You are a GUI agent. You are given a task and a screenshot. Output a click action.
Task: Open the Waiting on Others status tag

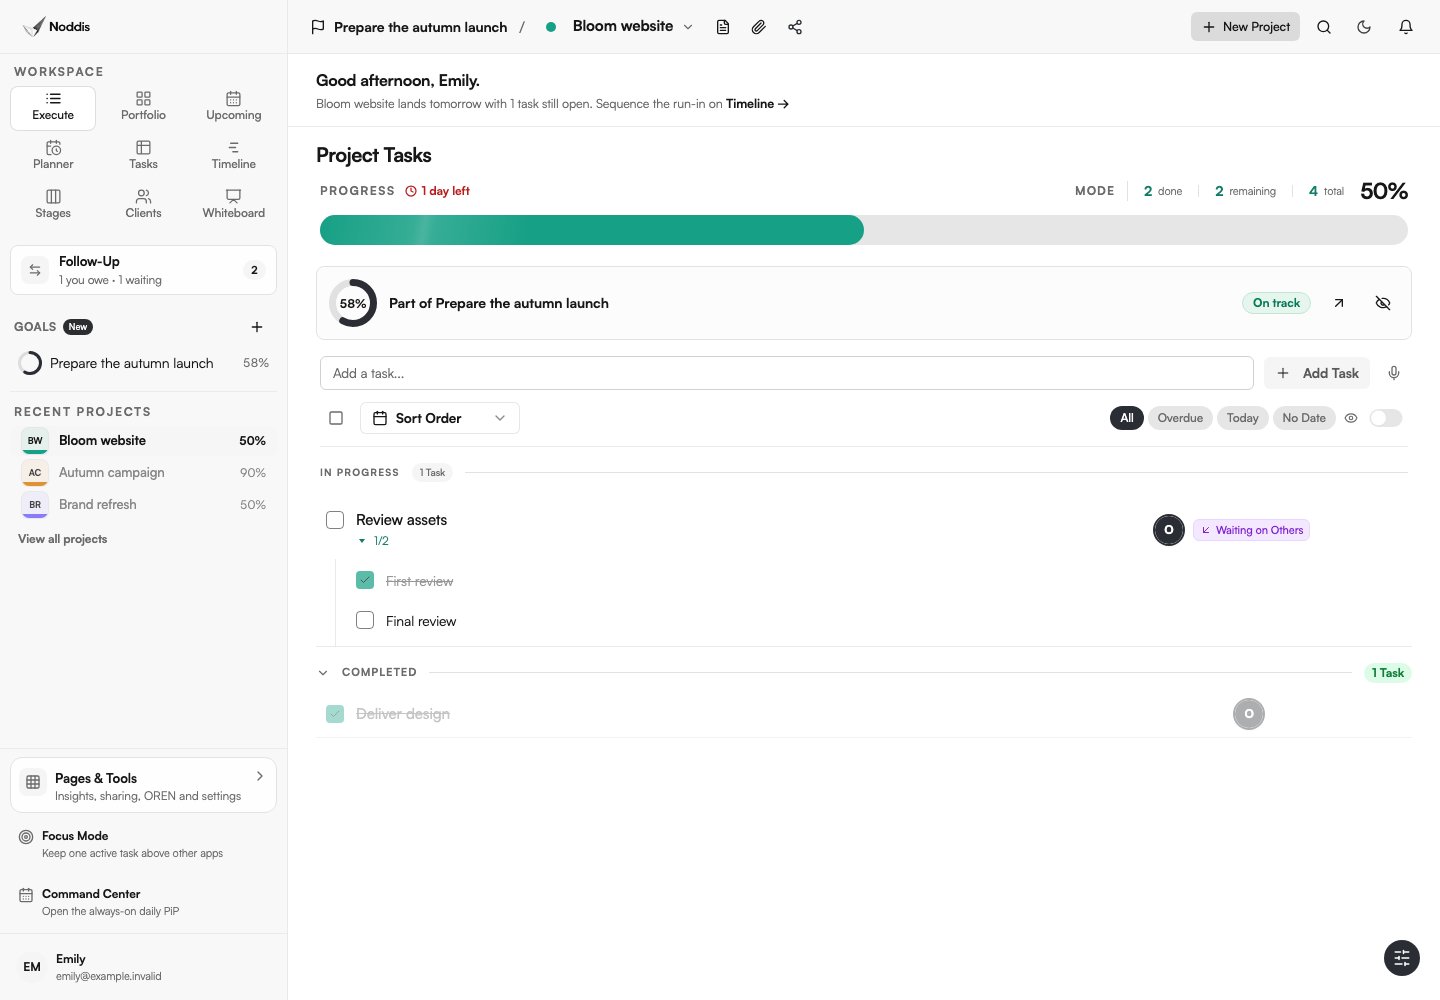pos(1251,530)
